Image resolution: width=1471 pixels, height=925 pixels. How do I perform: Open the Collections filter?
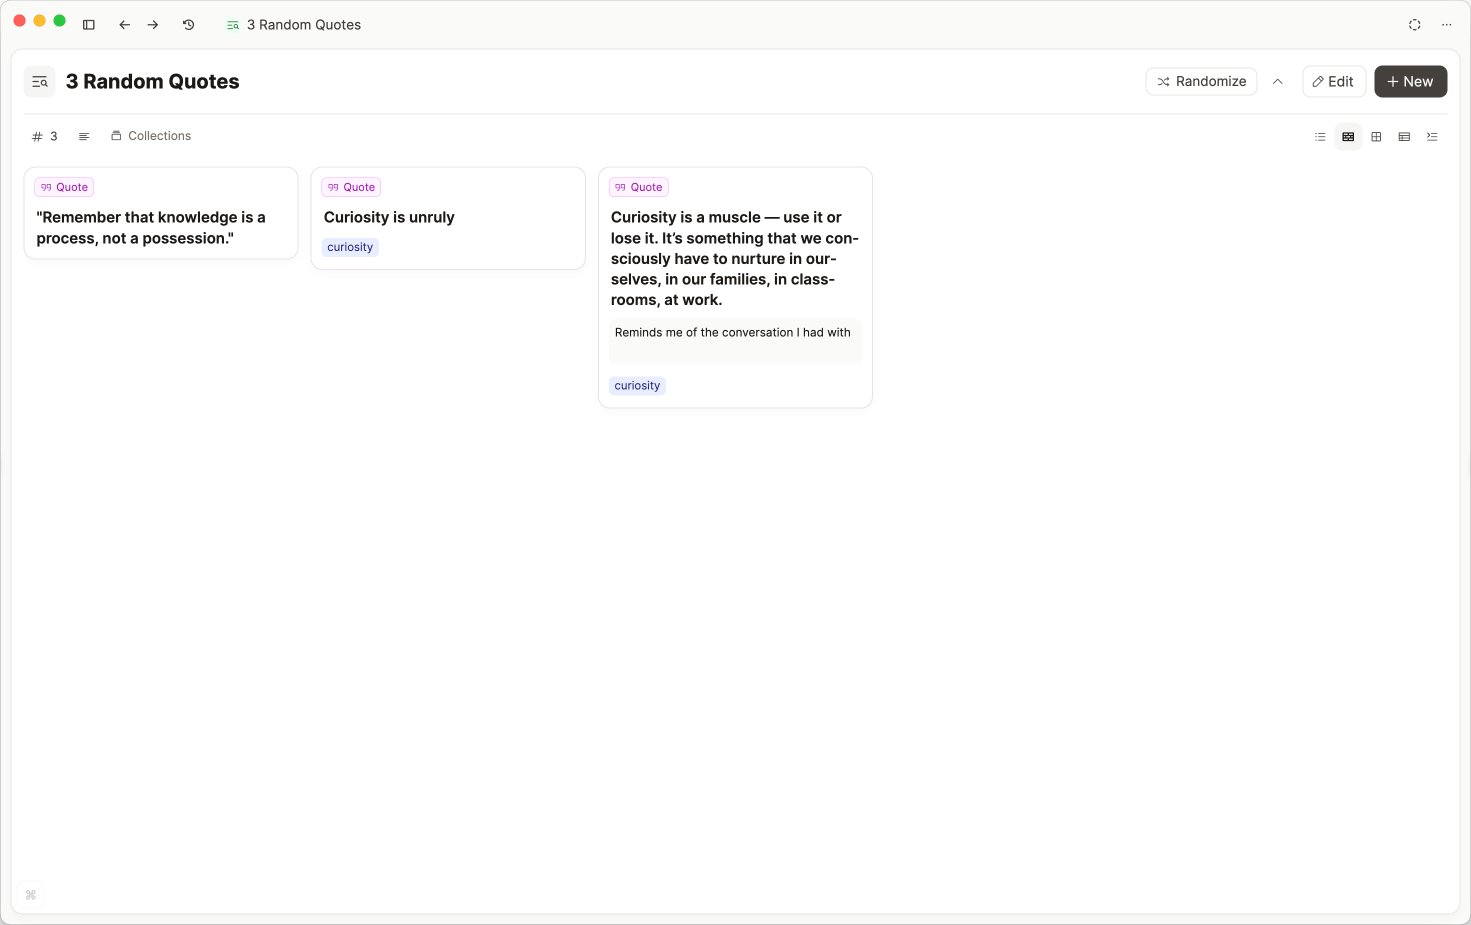151,136
